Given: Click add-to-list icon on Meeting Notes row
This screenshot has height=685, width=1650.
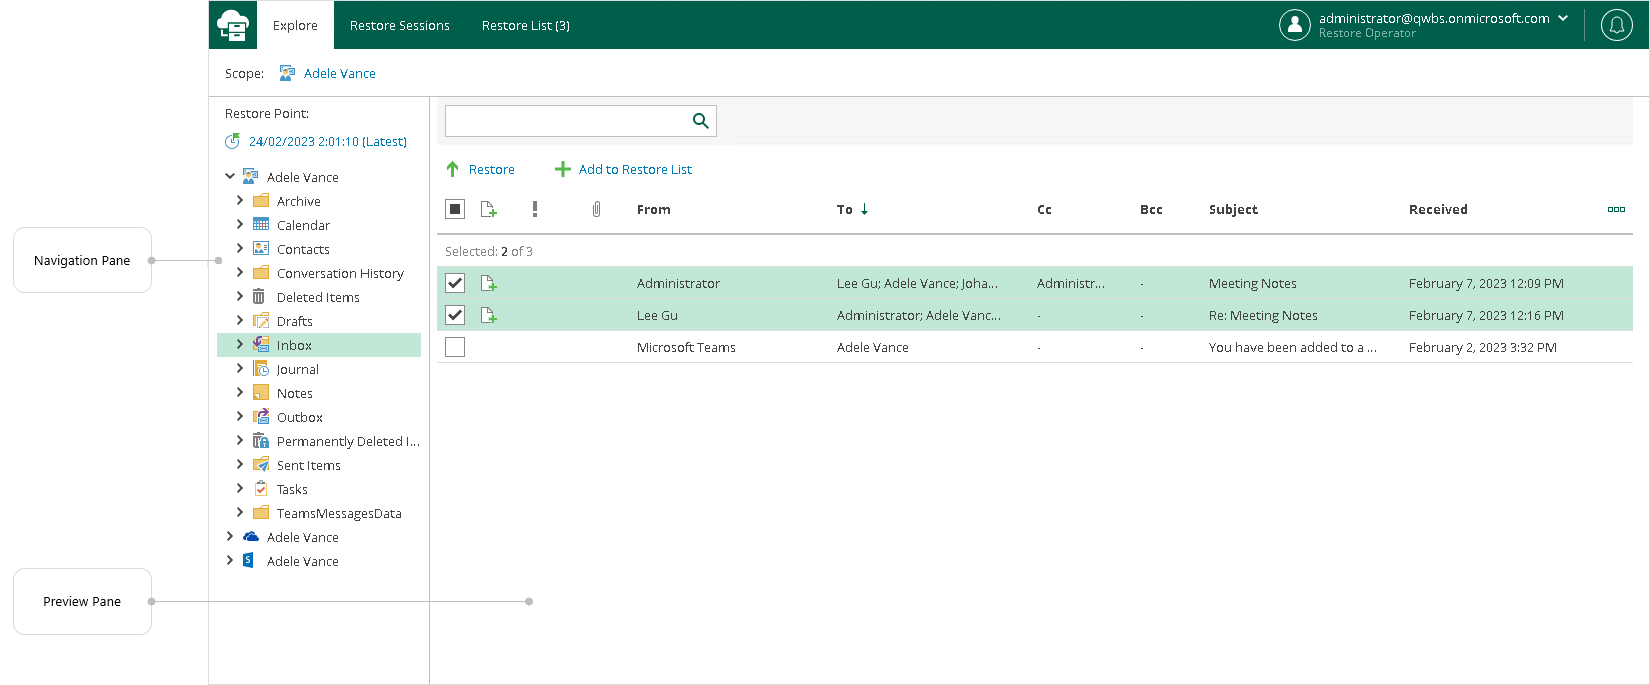Looking at the screenshot, I should coord(489,284).
